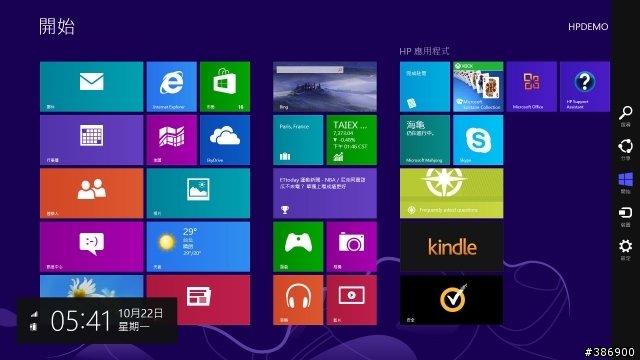Click the HPDEMO user account name
640x360 pixels.
point(588,27)
